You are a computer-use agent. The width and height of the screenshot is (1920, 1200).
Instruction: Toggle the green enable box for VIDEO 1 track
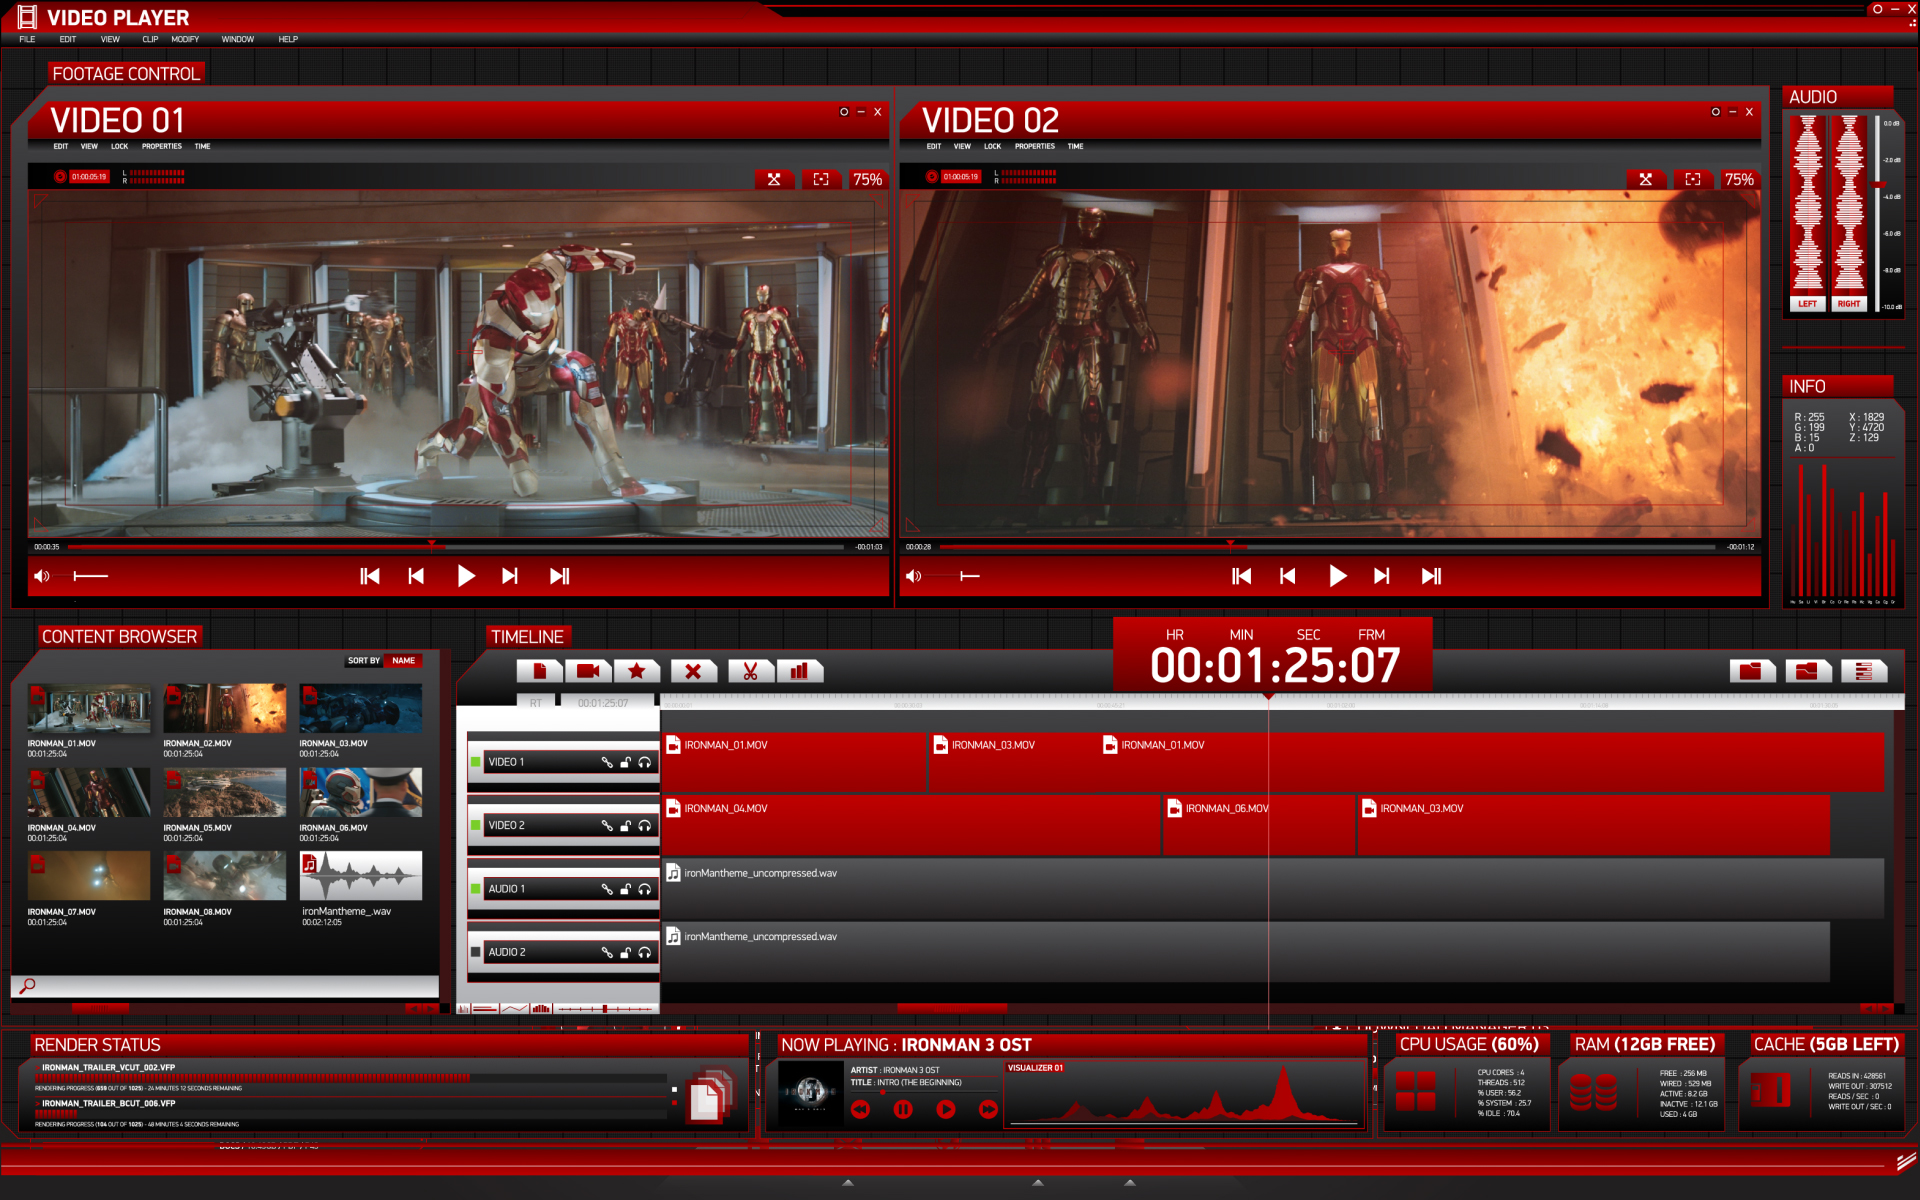click(x=476, y=762)
